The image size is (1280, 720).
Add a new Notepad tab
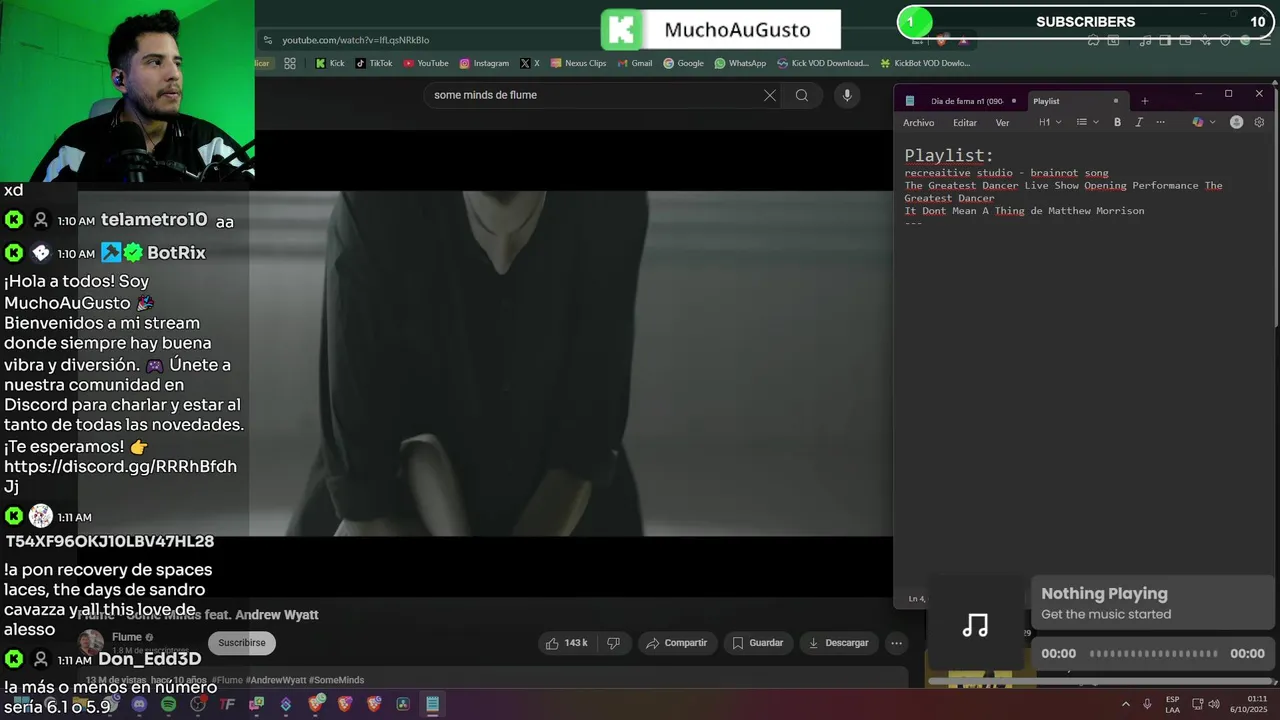[1145, 101]
